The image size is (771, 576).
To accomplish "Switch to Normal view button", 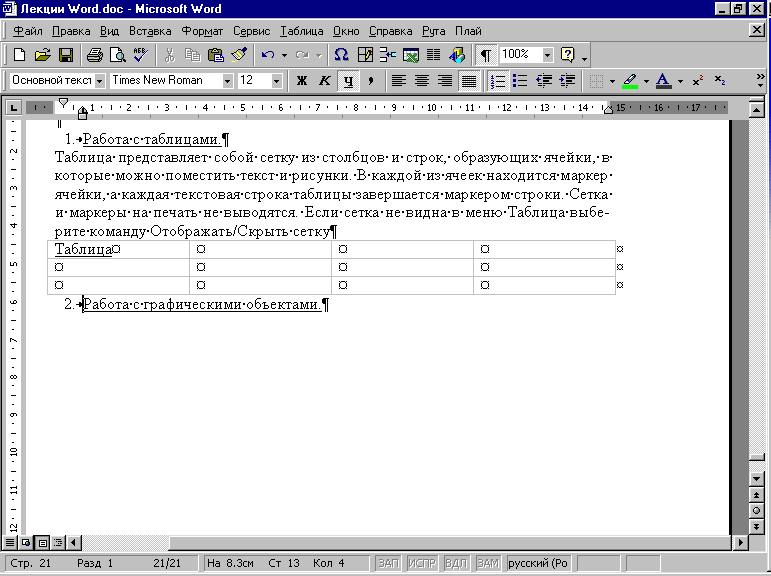I will click(x=10, y=543).
